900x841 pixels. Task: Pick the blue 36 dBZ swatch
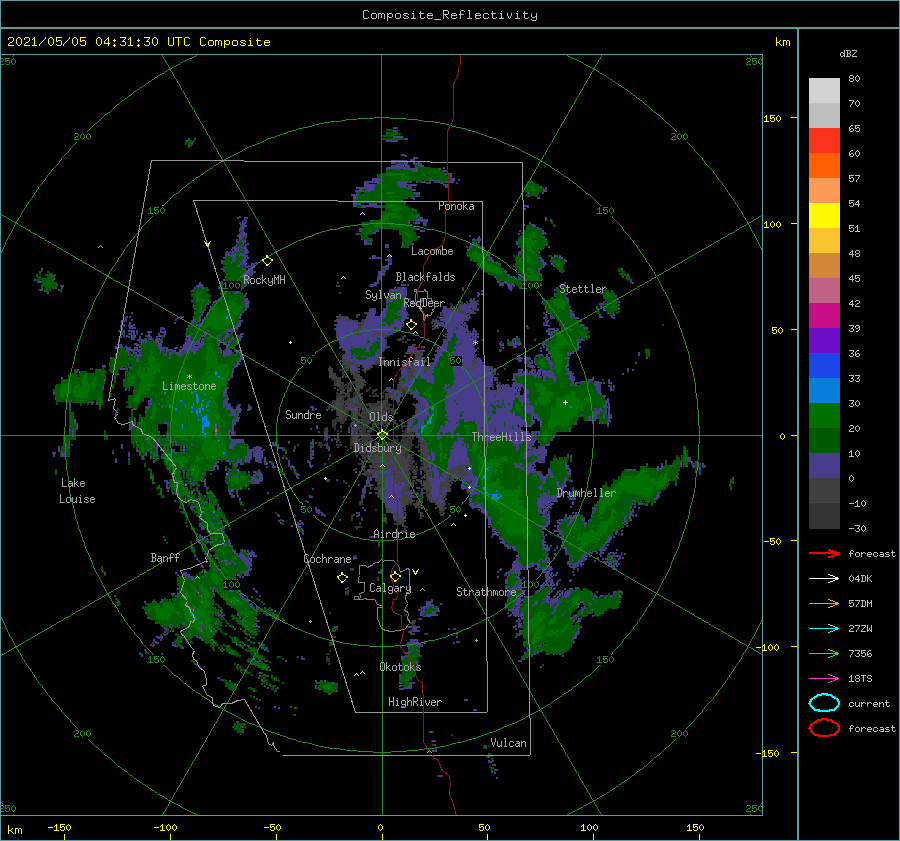click(x=824, y=365)
